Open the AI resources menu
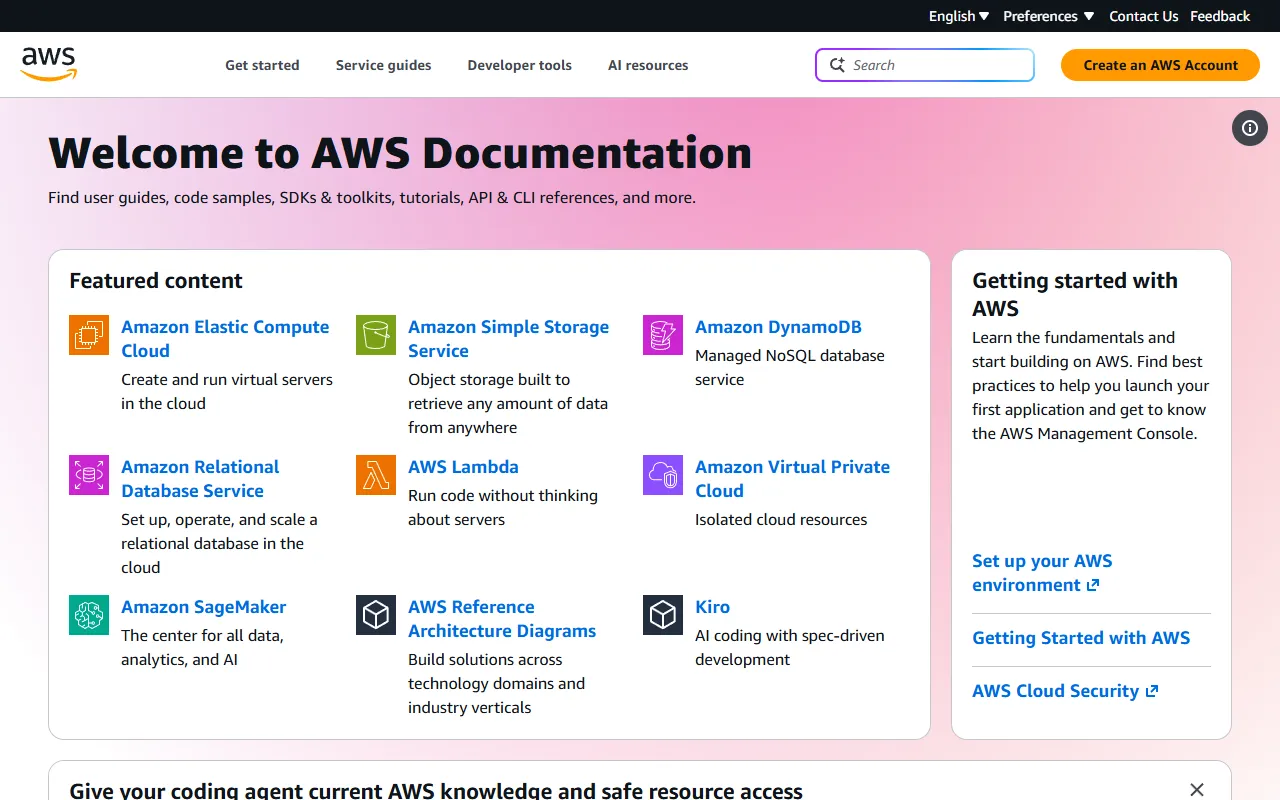Screen dimensions: 1280x800 coord(648,65)
